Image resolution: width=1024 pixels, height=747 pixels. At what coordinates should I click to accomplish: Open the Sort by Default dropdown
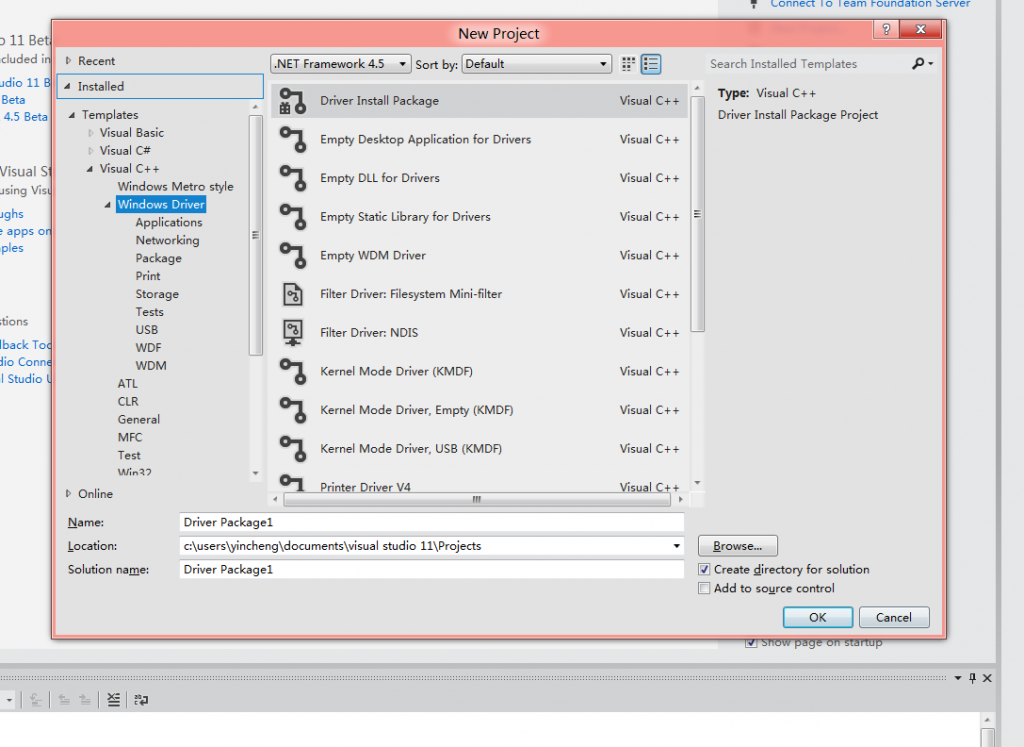602,63
